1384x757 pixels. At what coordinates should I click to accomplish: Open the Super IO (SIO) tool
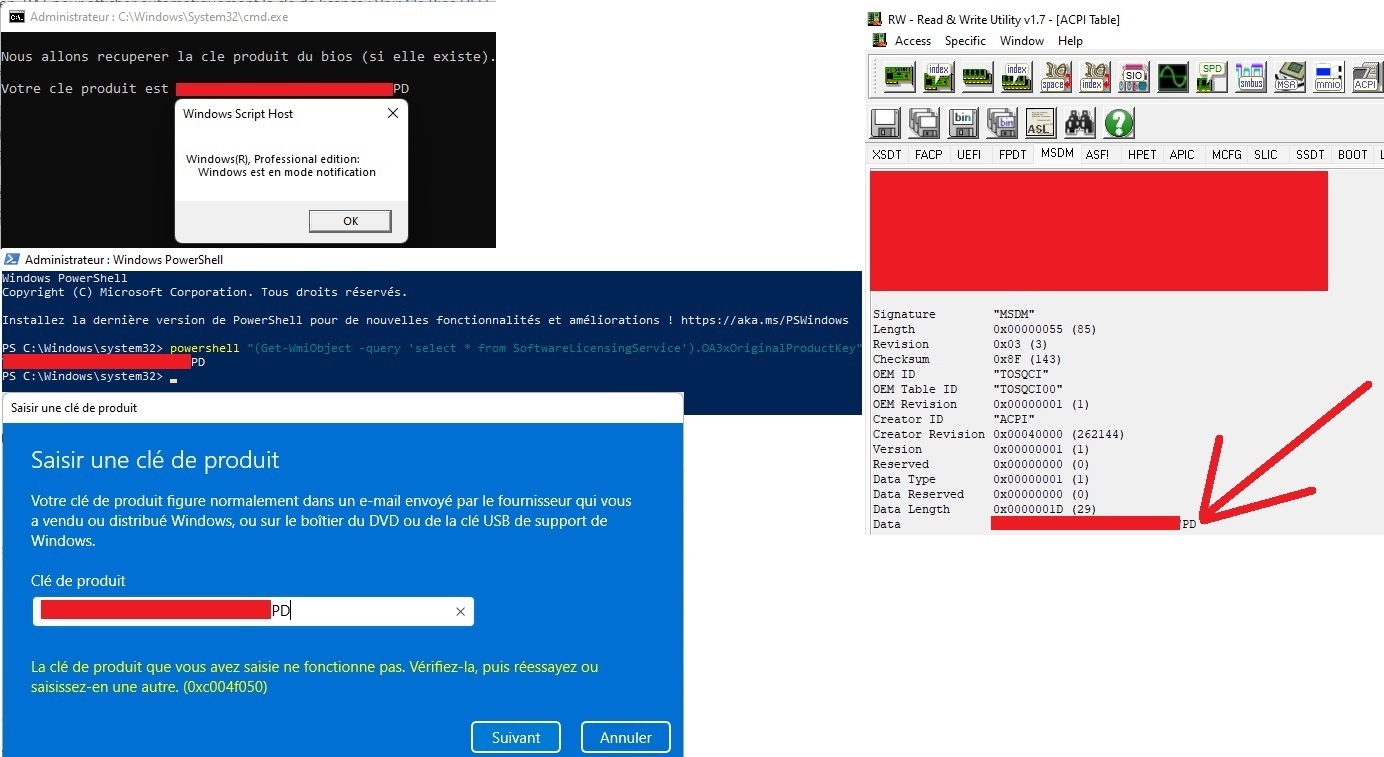(x=1133, y=77)
